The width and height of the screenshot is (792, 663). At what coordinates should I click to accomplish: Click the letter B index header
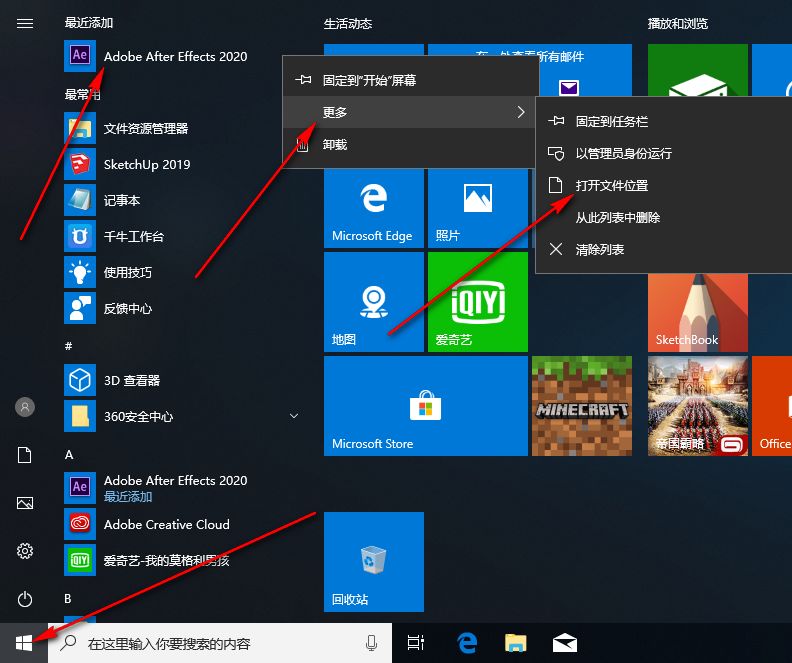tap(68, 599)
